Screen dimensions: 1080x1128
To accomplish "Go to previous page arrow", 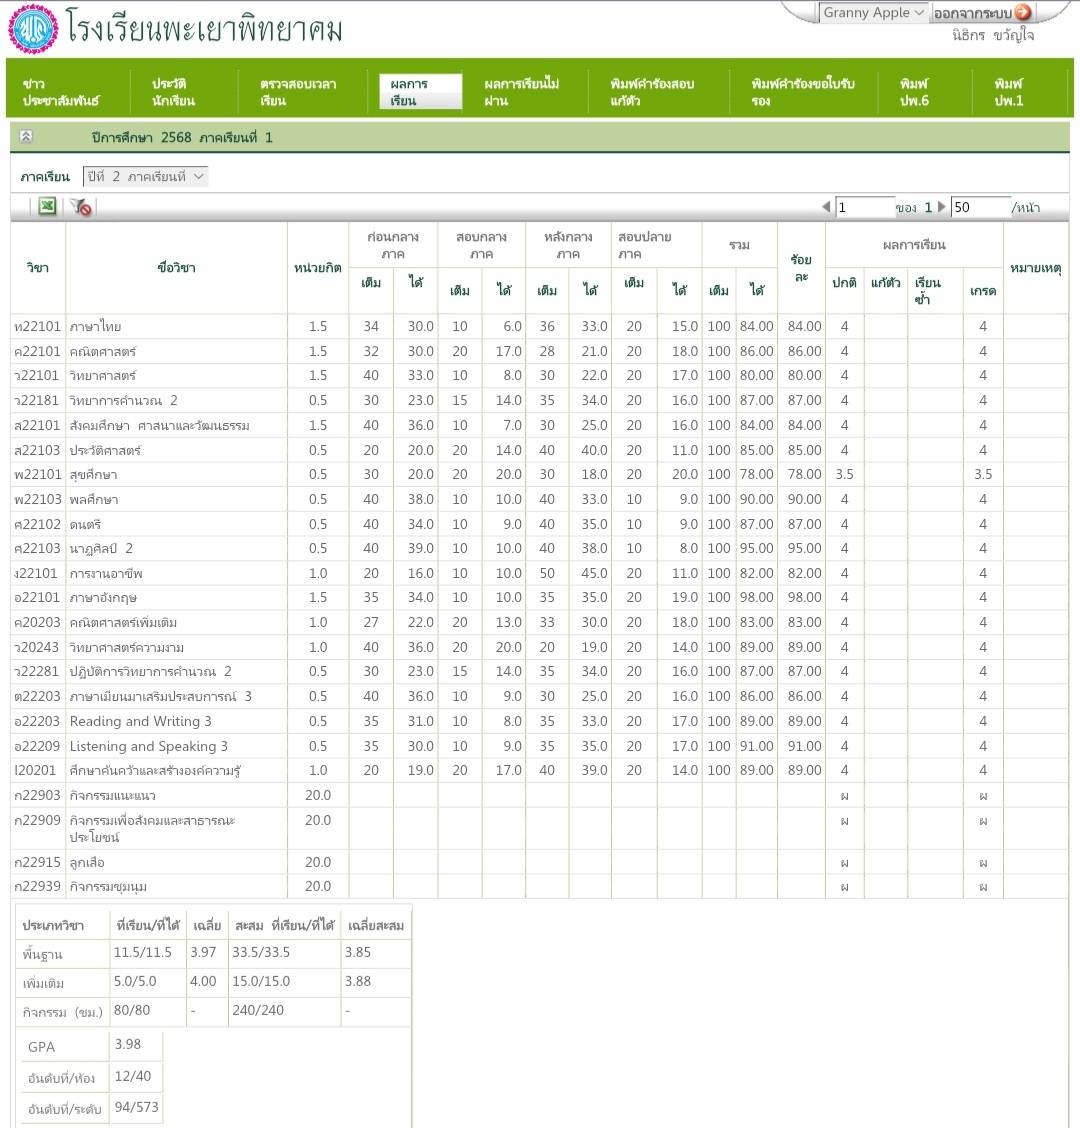I will pos(826,207).
